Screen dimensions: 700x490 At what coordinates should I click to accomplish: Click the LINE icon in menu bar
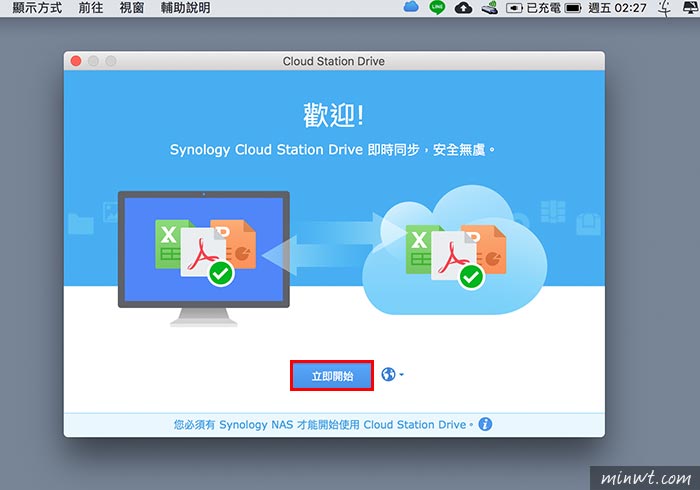pos(437,8)
